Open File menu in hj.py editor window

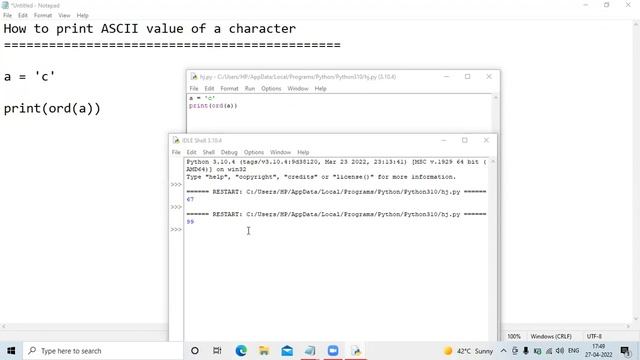pos(194,89)
